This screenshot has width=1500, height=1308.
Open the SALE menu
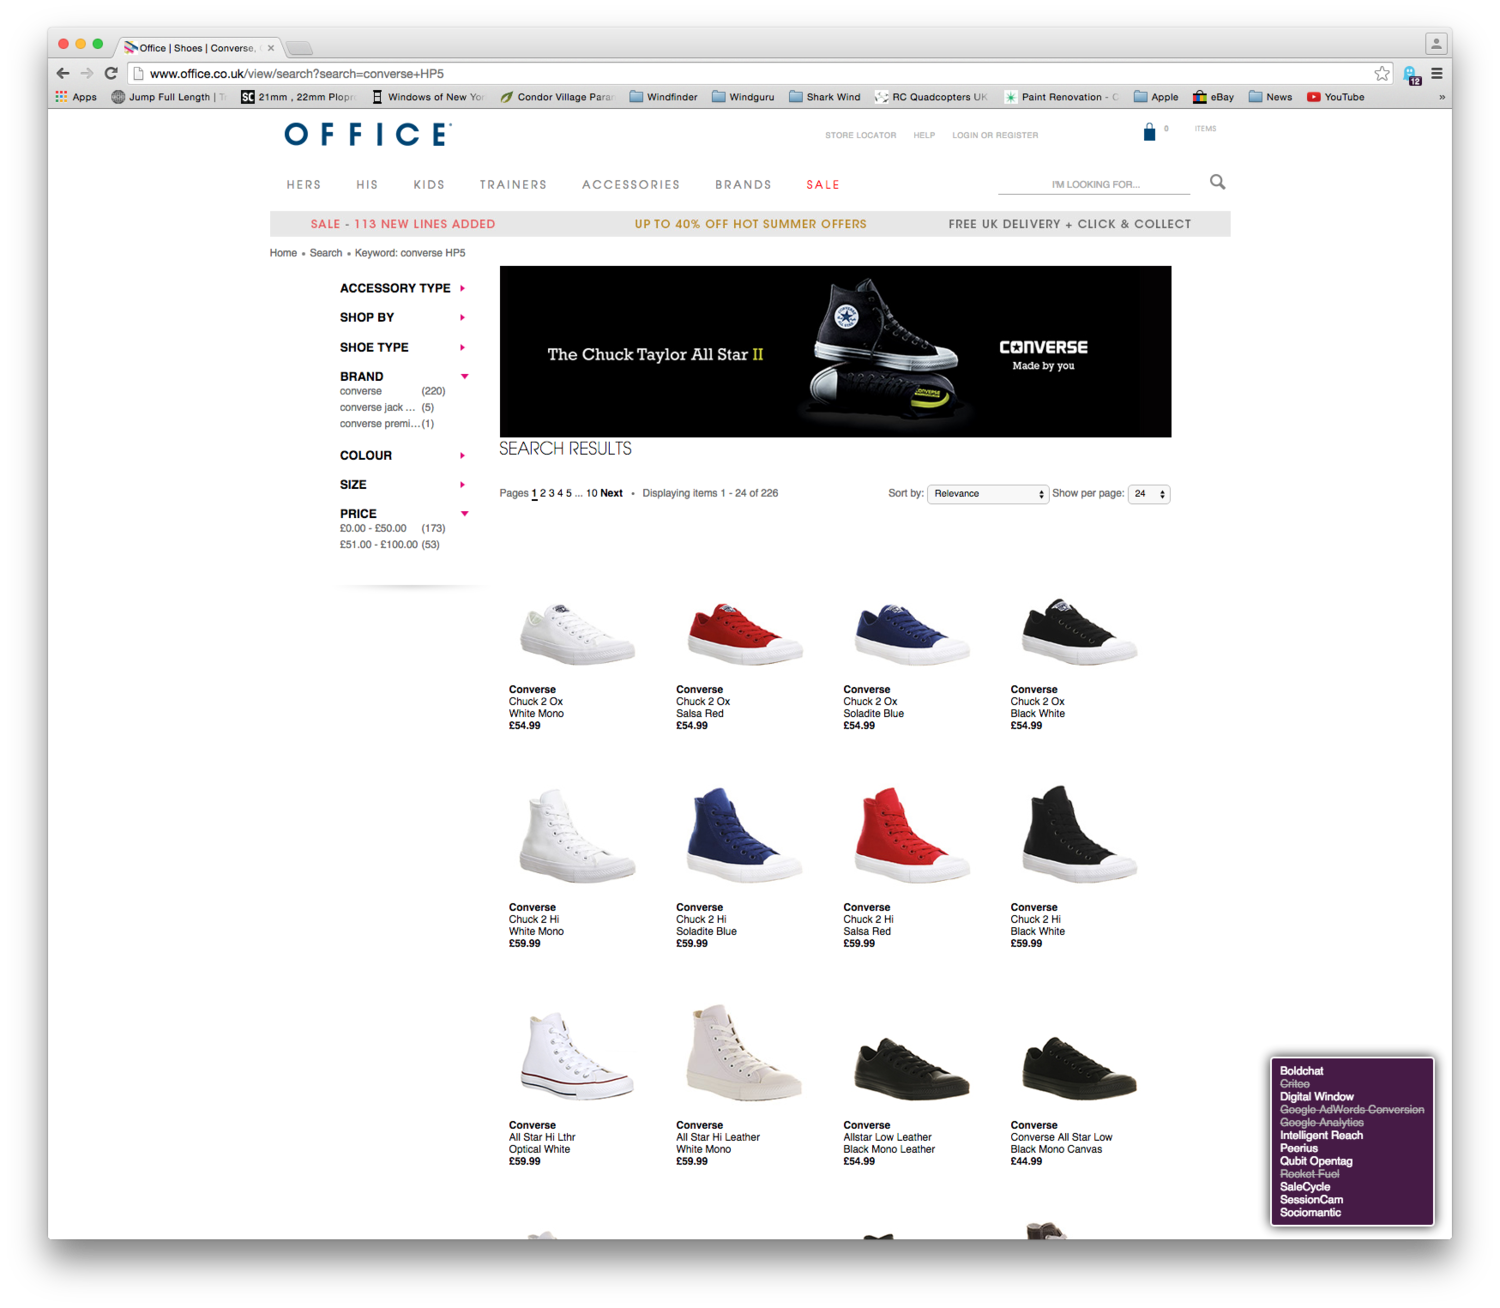[x=823, y=185]
